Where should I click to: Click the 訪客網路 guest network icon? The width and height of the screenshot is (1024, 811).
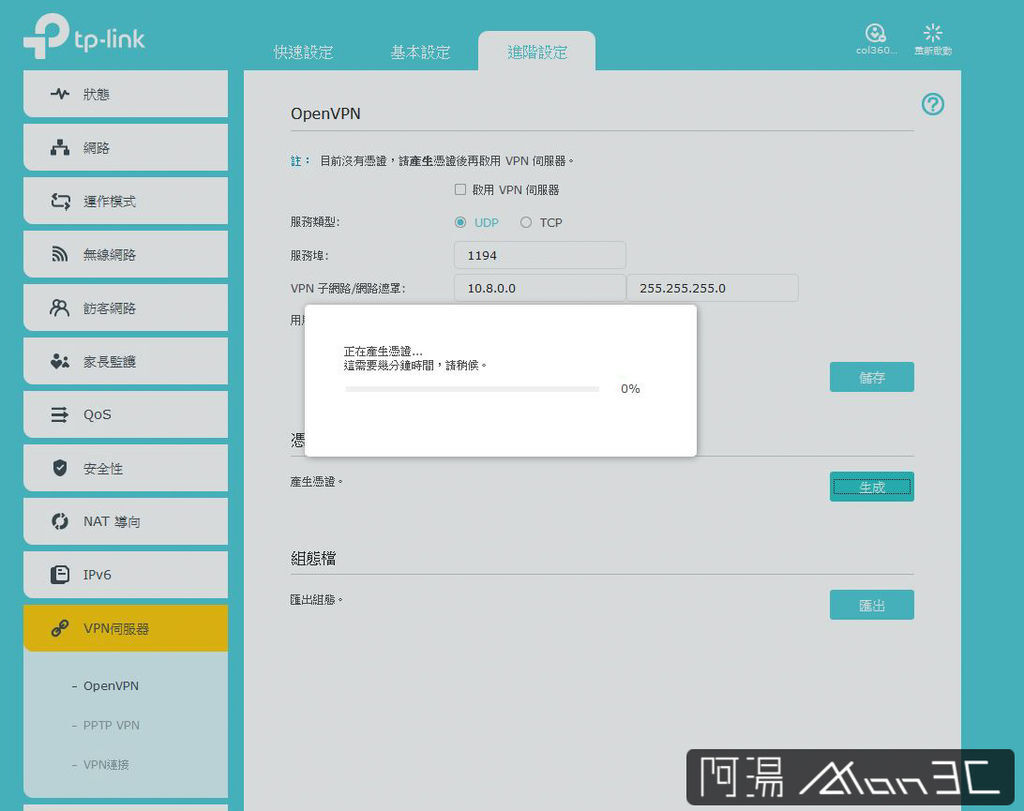59,308
